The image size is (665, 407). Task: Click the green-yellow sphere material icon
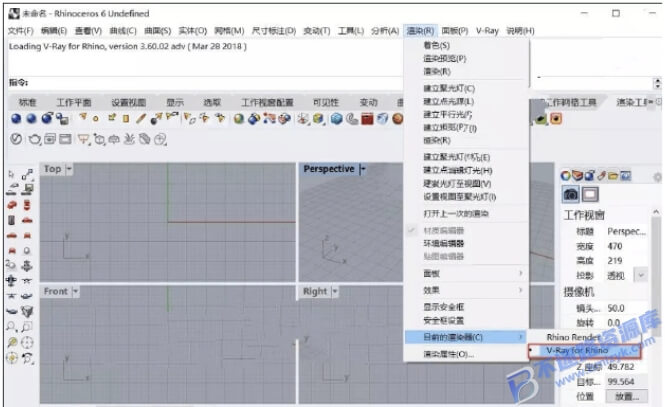pos(239,119)
